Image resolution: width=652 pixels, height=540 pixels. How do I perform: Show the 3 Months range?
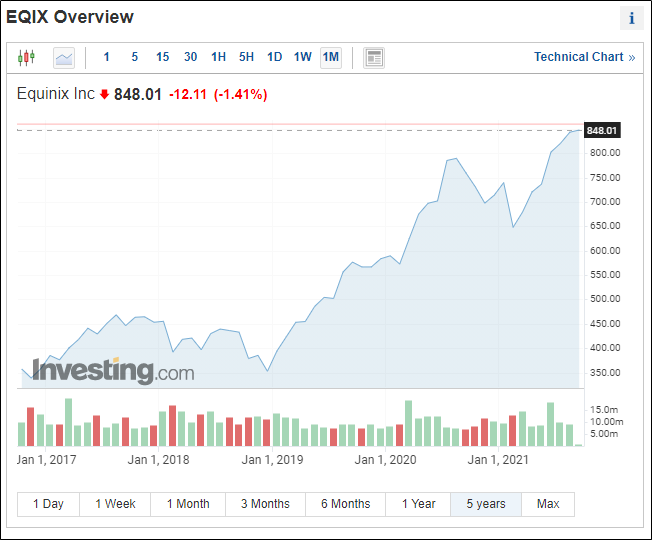point(265,504)
